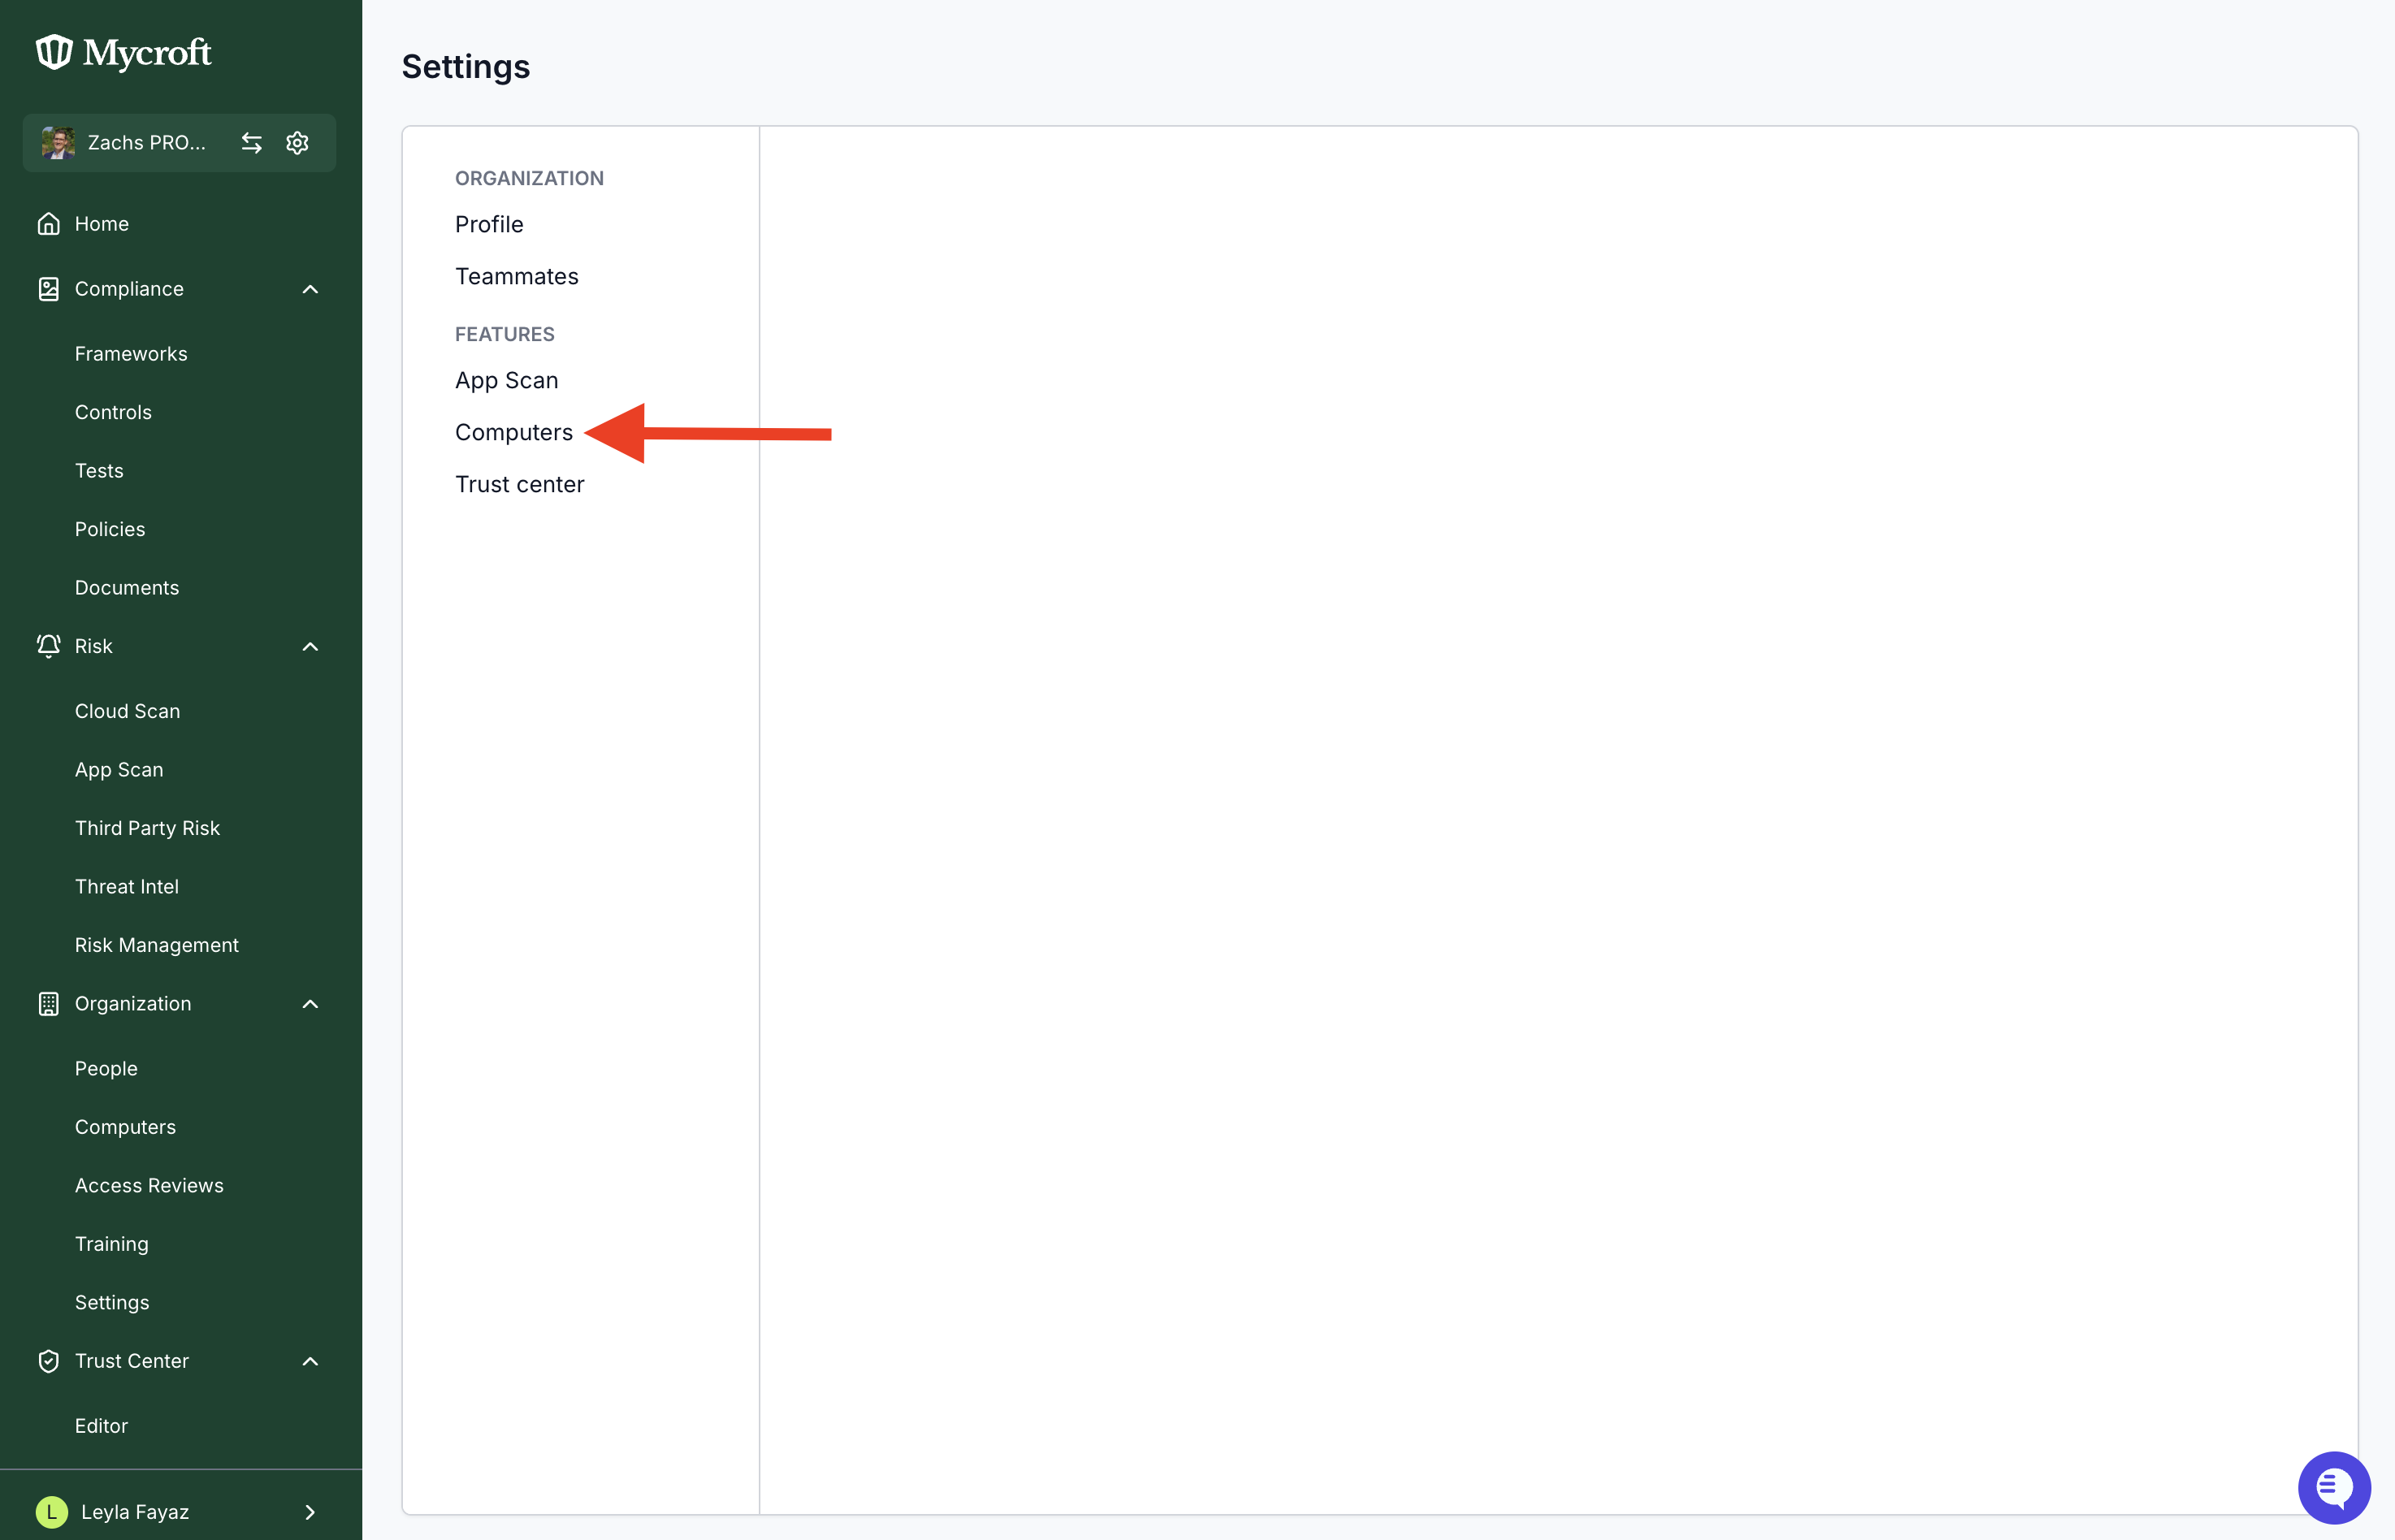
Task: Click the Trust Center section label
Action: 132,1361
